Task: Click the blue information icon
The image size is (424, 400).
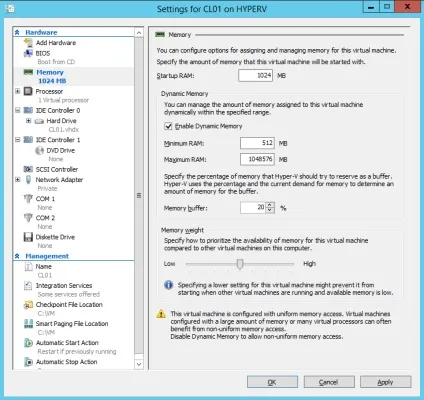Action: point(169,285)
